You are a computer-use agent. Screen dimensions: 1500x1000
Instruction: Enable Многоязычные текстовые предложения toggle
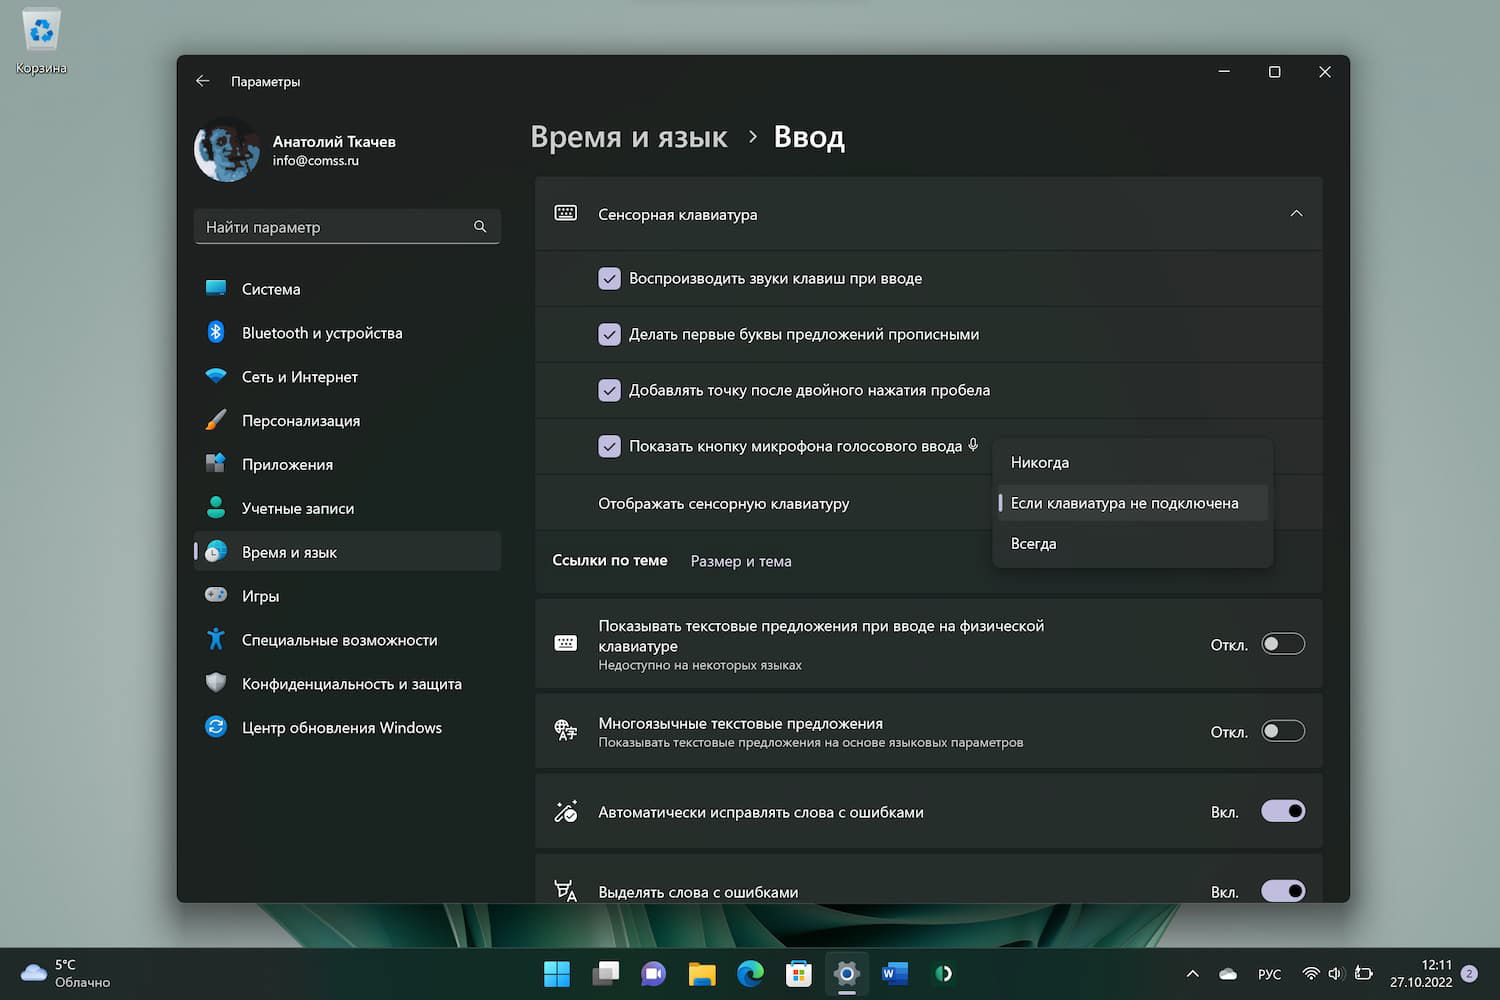1282,731
